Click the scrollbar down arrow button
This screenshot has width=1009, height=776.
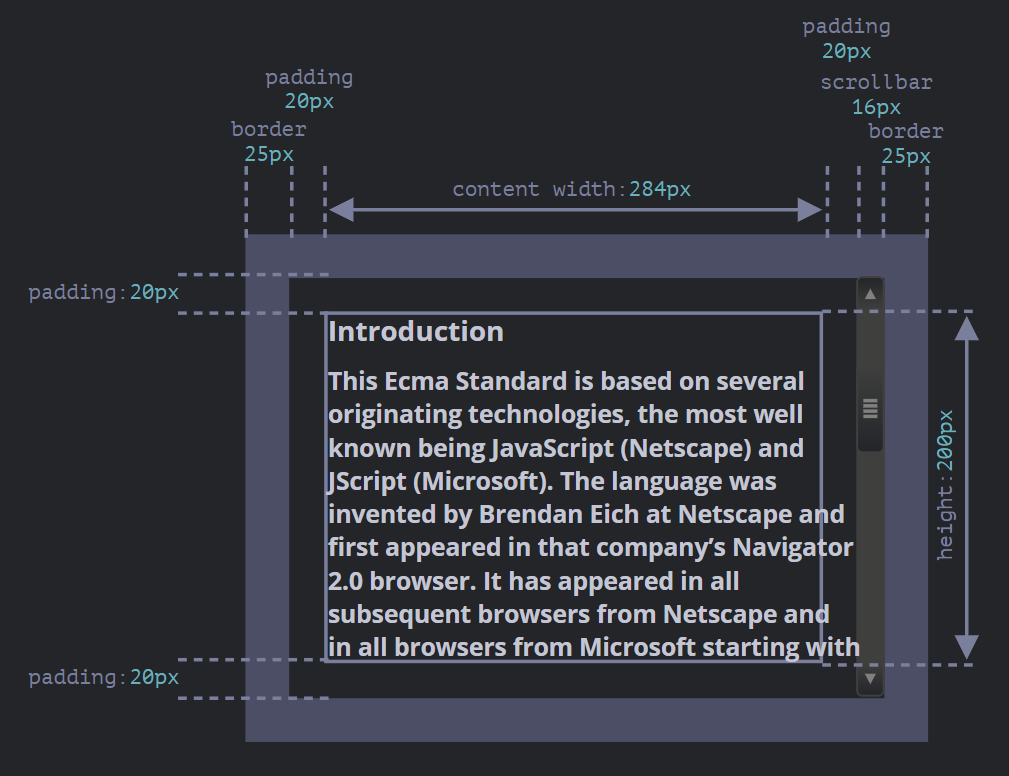pyautogui.click(x=870, y=679)
